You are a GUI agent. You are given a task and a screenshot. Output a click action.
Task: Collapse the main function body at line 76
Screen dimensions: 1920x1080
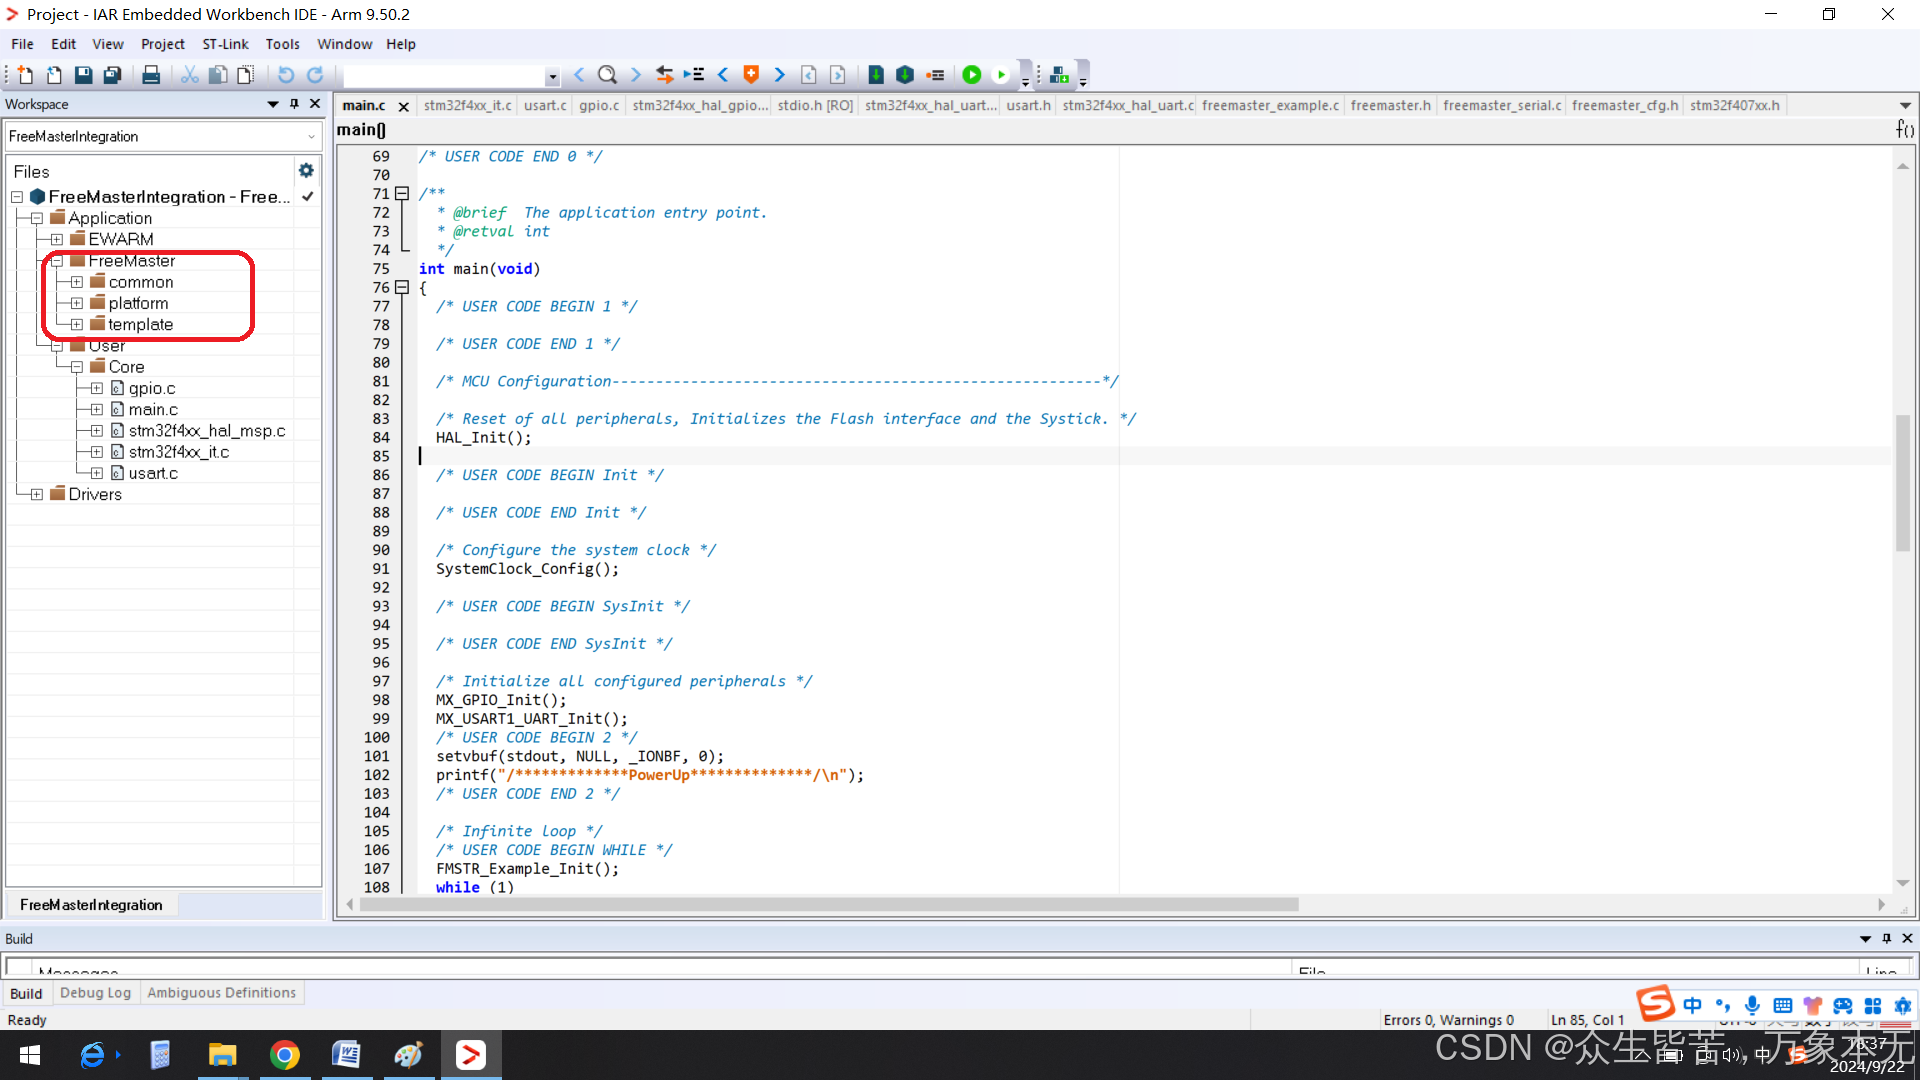[x=402, y=288]
